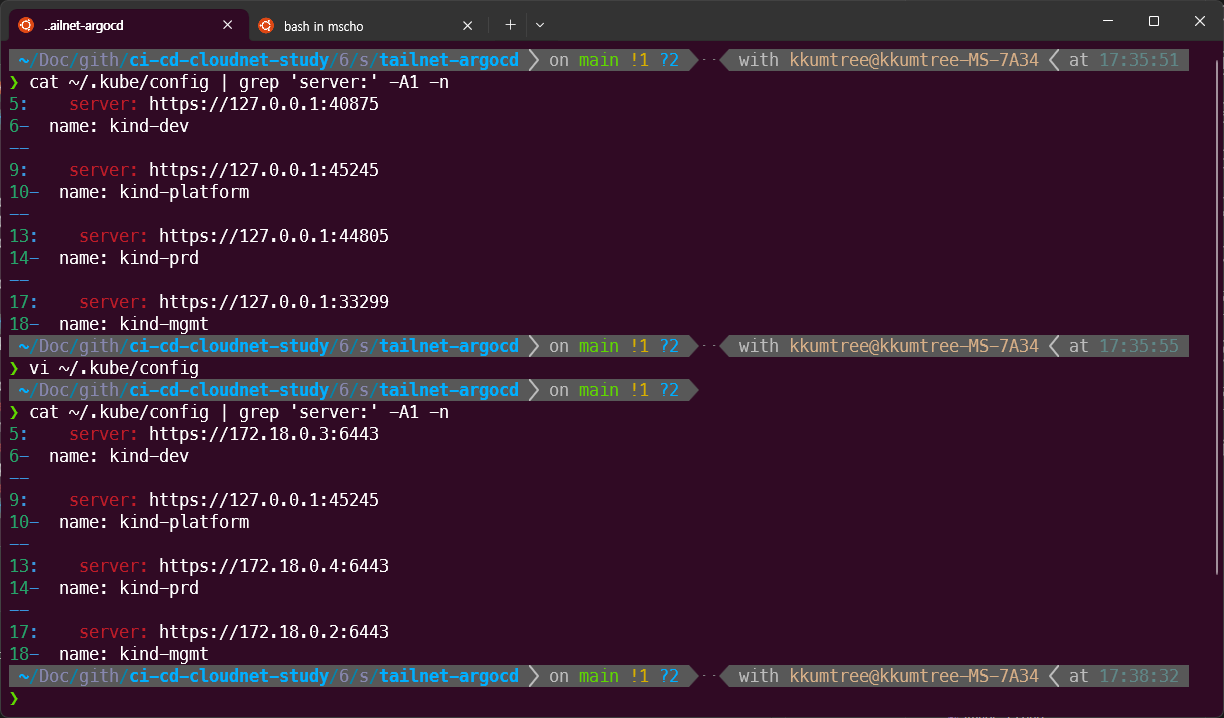
Task: Minimize the terminal window
Action: 1108,21
